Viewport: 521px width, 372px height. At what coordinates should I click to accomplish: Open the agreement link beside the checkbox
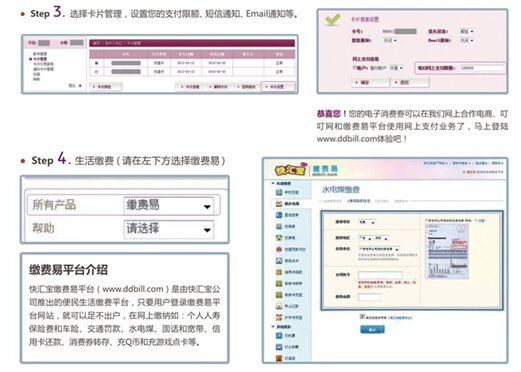400,318
